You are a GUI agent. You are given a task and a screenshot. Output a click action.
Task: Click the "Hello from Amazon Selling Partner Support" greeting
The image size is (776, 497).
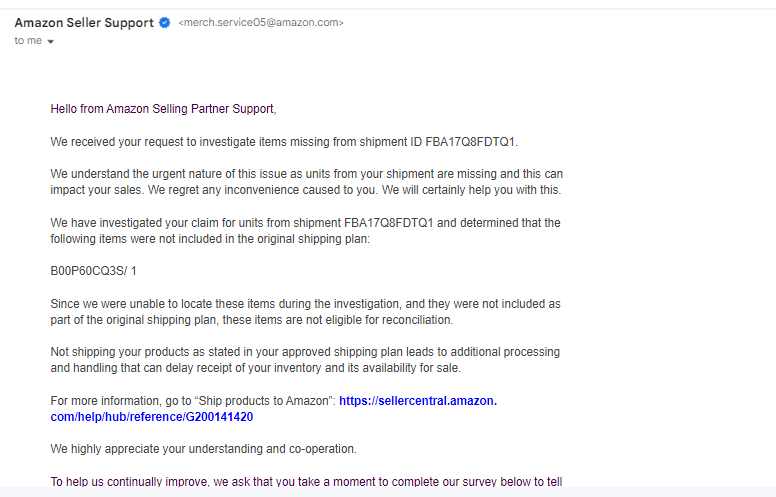163,109
